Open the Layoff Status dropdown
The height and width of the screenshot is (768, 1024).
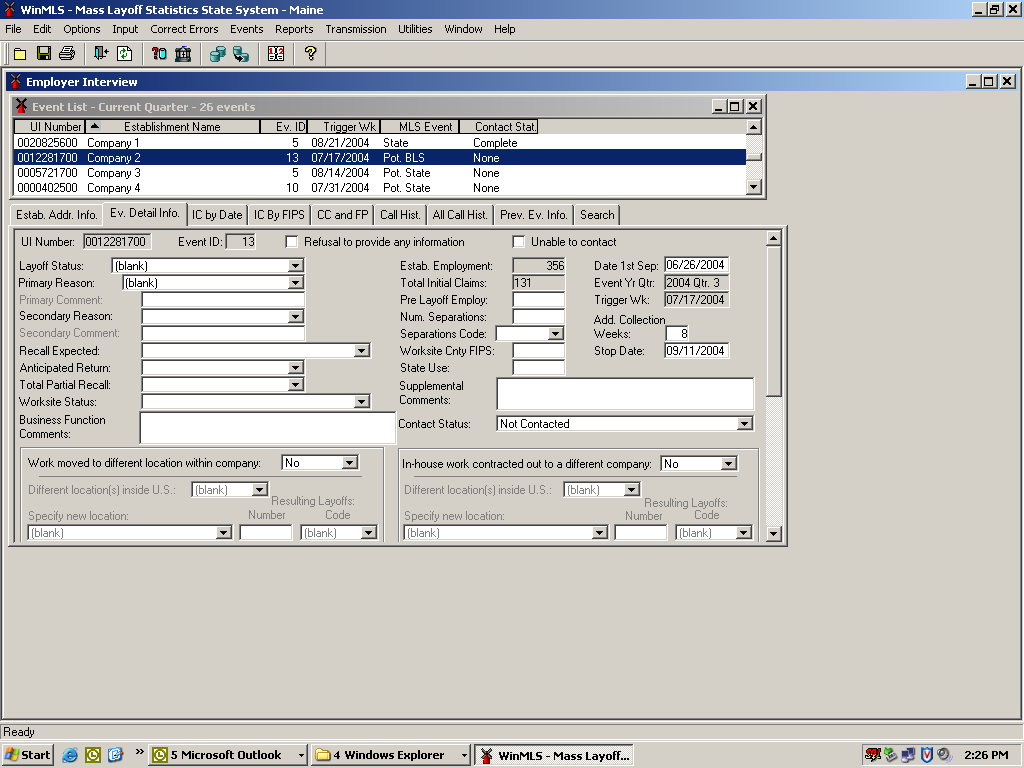pyautogui.click(x=295, y=266)
